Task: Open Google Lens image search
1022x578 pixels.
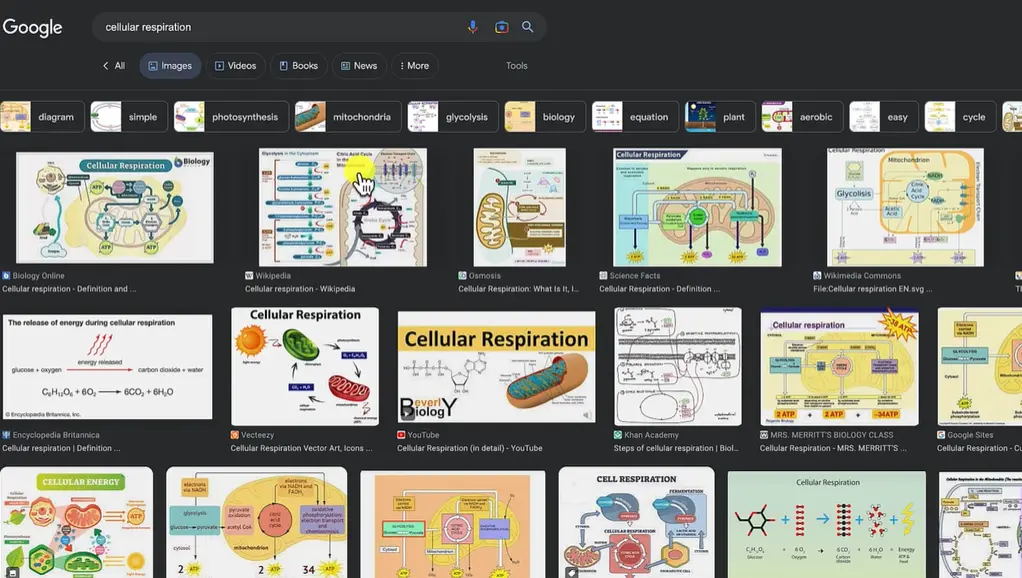Action: [501, 27]
